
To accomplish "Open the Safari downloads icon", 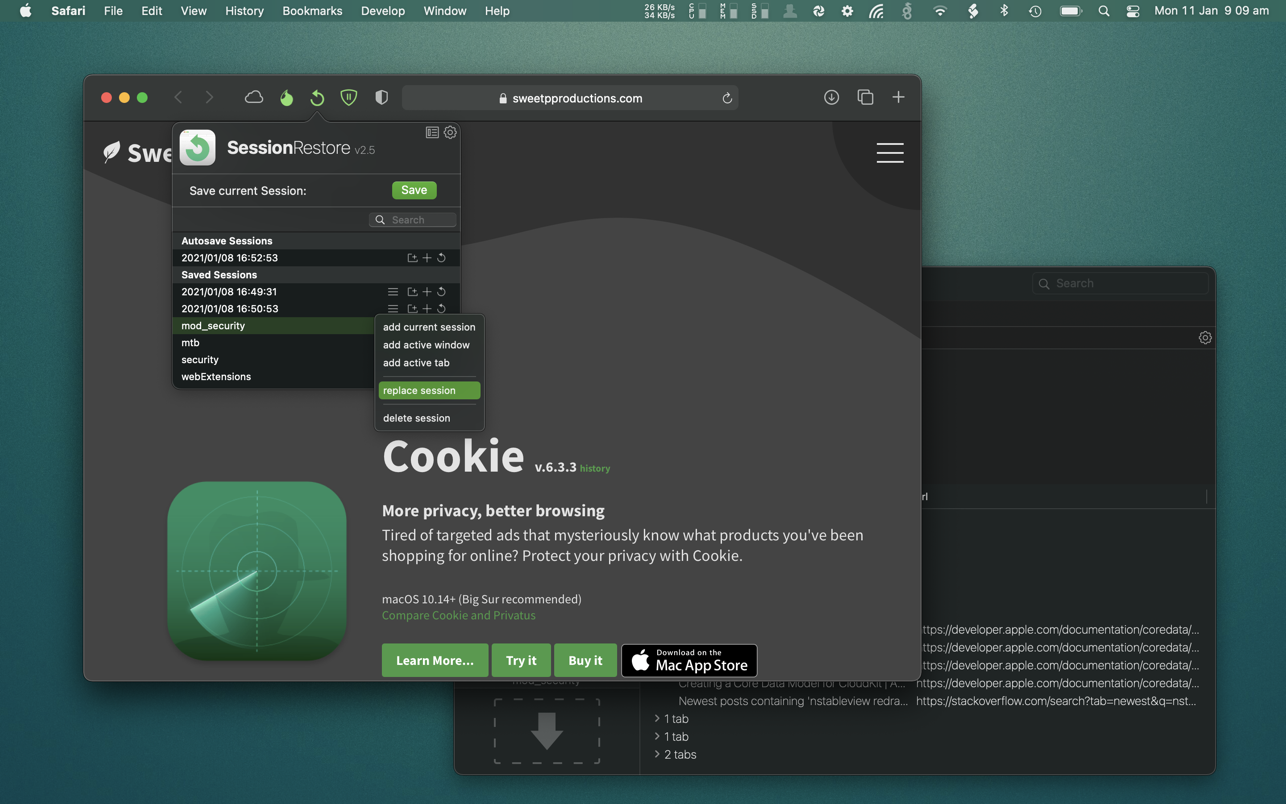I will pos(831,98).
